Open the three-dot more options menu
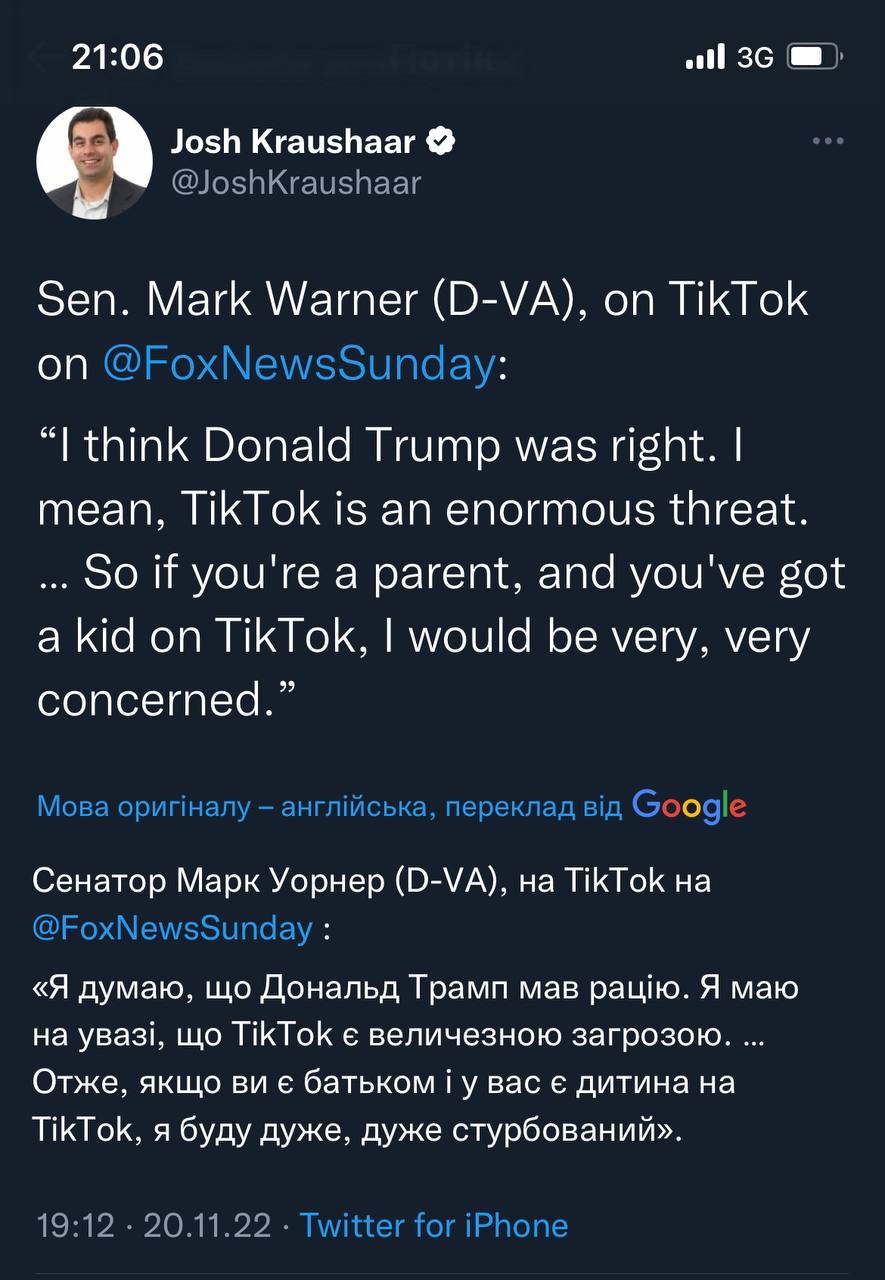Image resolution: width=885 pixels, height=1280 pixels. (828, 142)
